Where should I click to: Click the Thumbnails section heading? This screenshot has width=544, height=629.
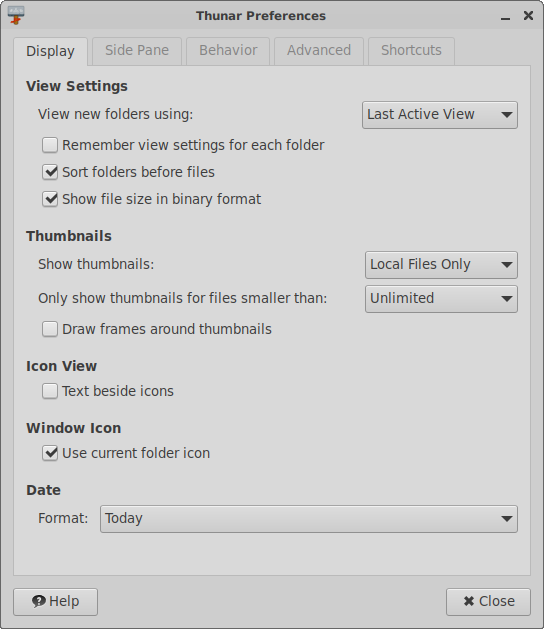(69, 236)
